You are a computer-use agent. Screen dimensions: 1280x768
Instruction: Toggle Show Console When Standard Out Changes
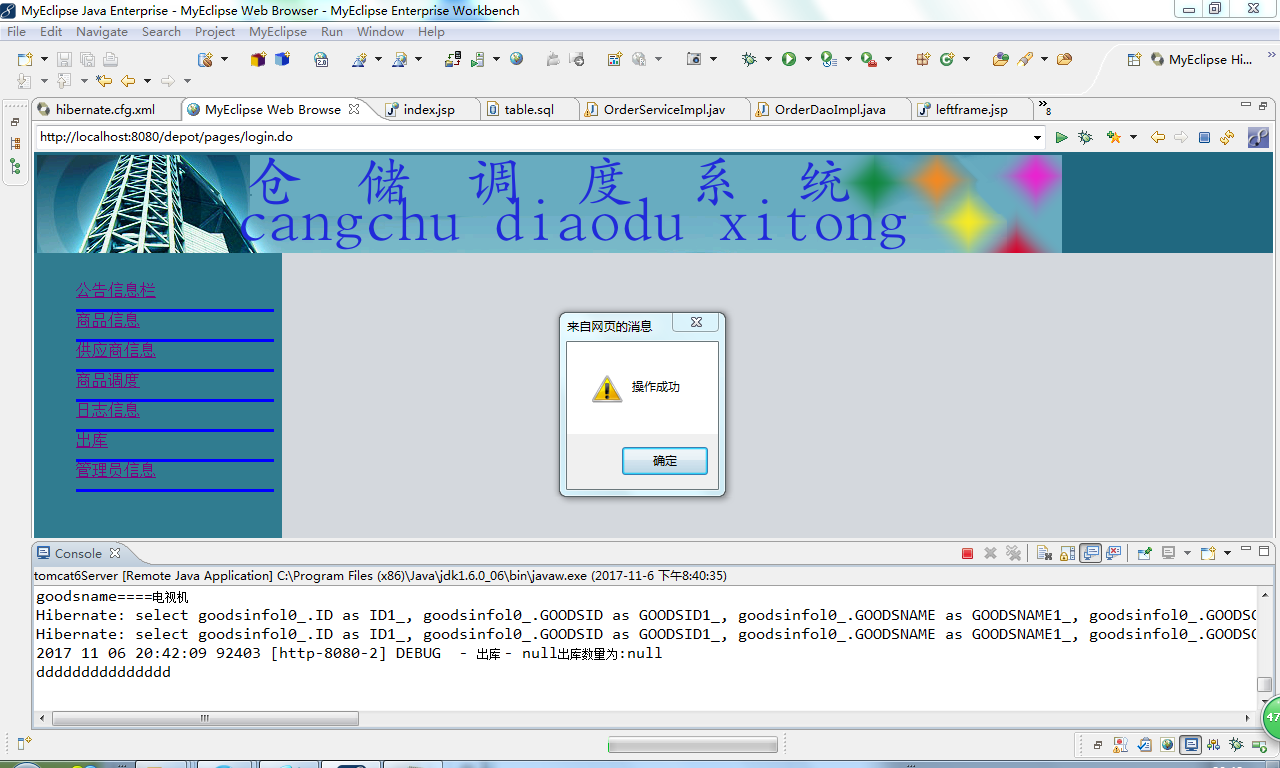pos(1090,553)
